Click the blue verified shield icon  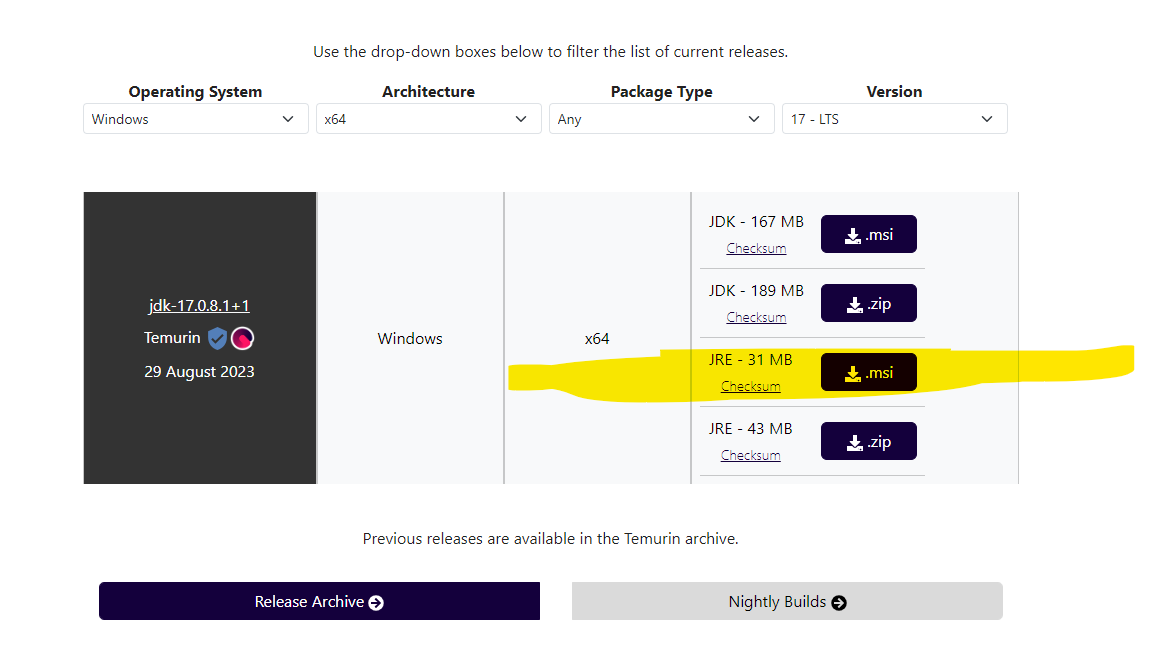pos(217,338)
